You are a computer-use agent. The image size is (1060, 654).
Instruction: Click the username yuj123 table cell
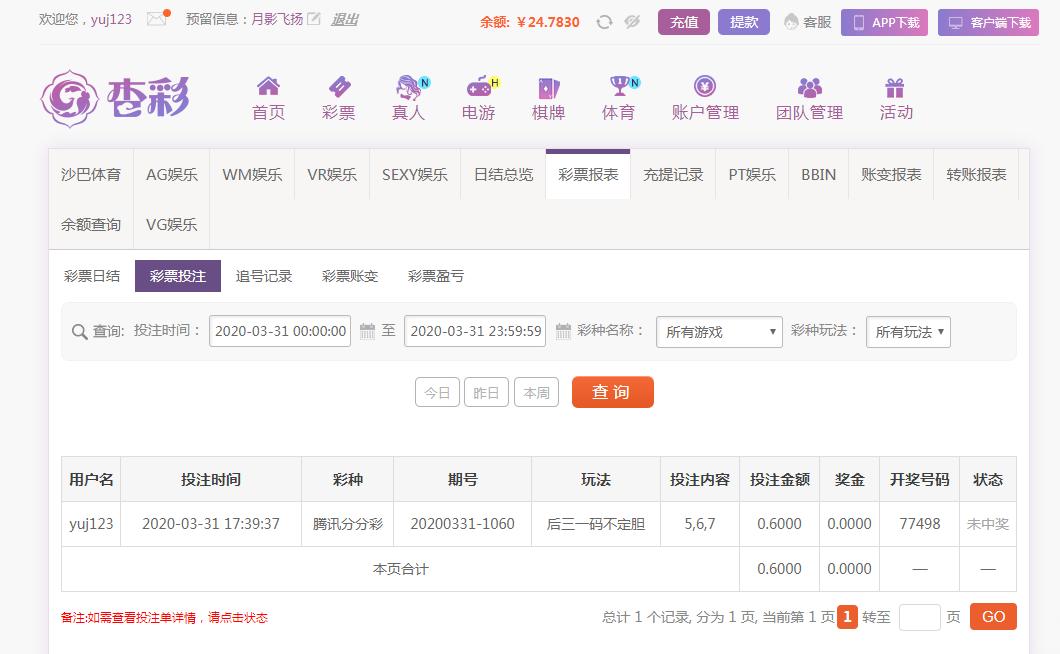91,524
